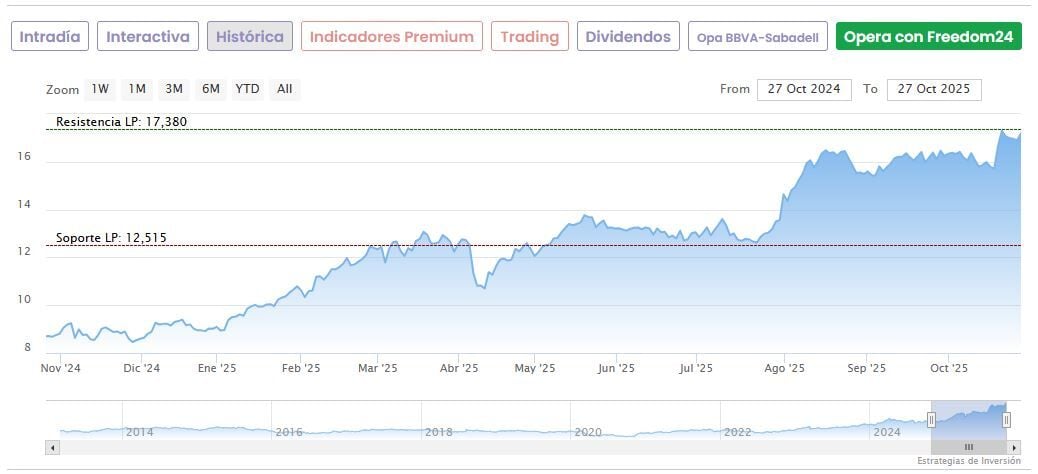Set zoom range to 1M
This screenshot has width=1038, height=474.
tap(137, 89)
